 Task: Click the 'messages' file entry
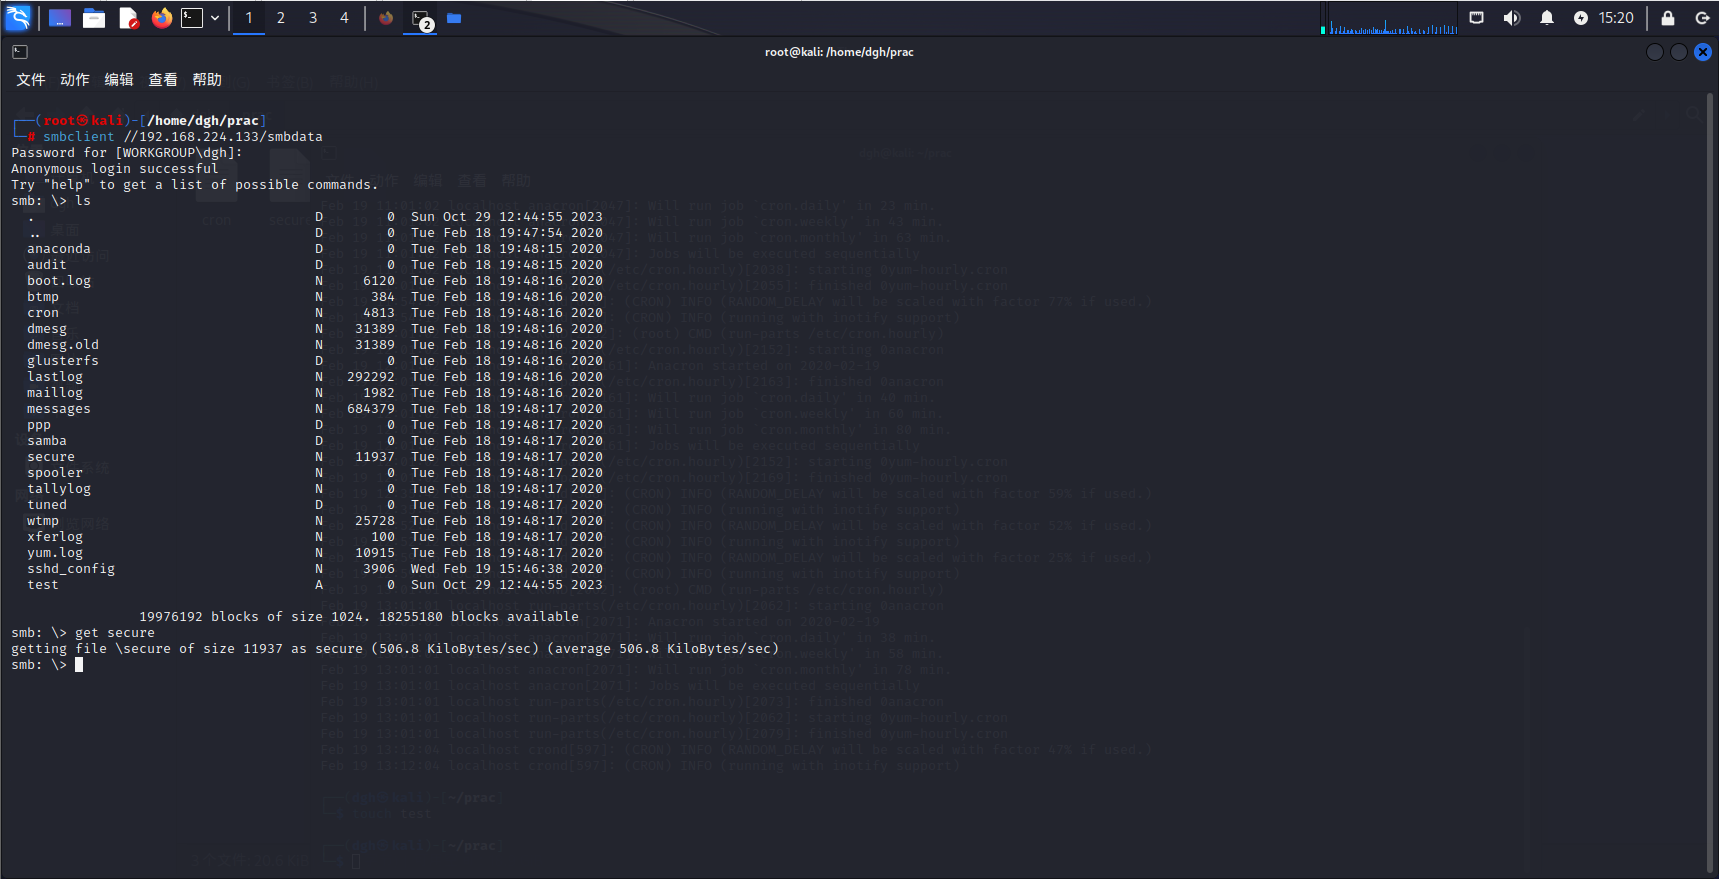click(59, 409)
